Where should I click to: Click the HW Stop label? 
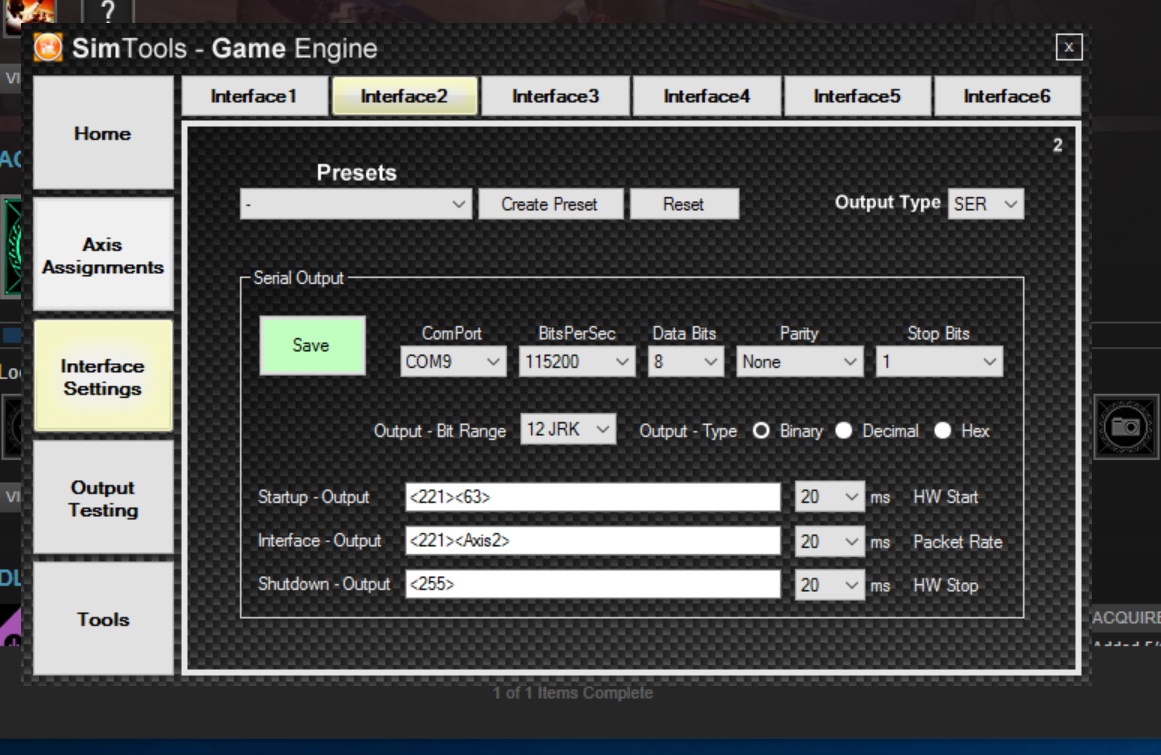click(x=946, y=585)
